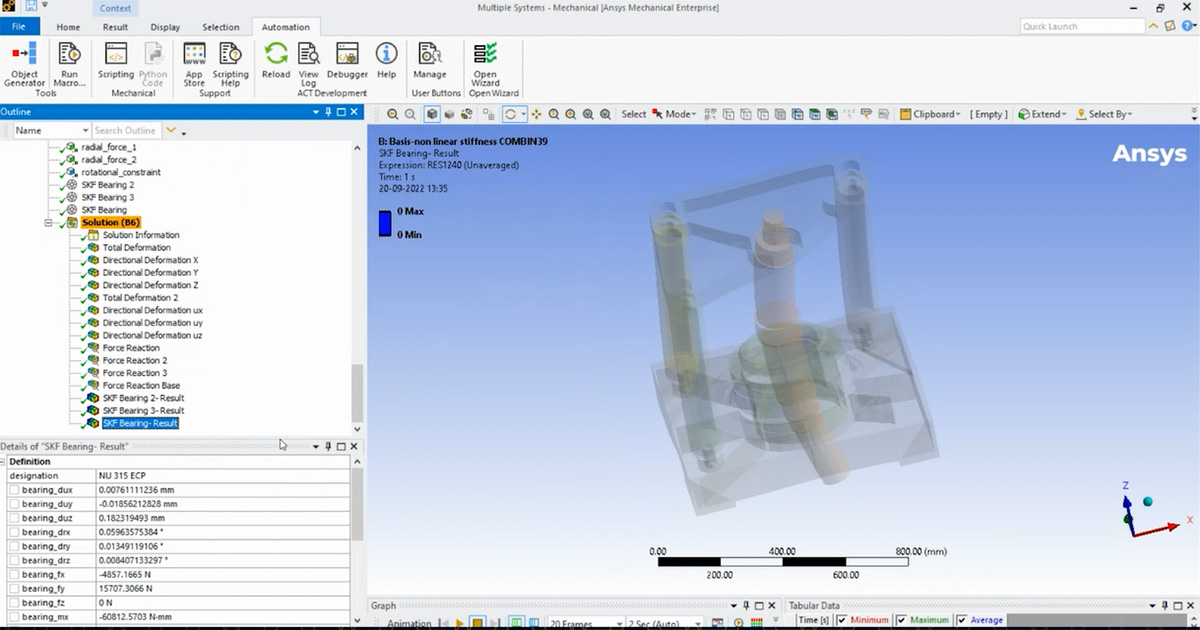This screenshot has height=630, width=1200.
Task: Switch to the Result ribbon tab
Action: click(x=115, y=27)
